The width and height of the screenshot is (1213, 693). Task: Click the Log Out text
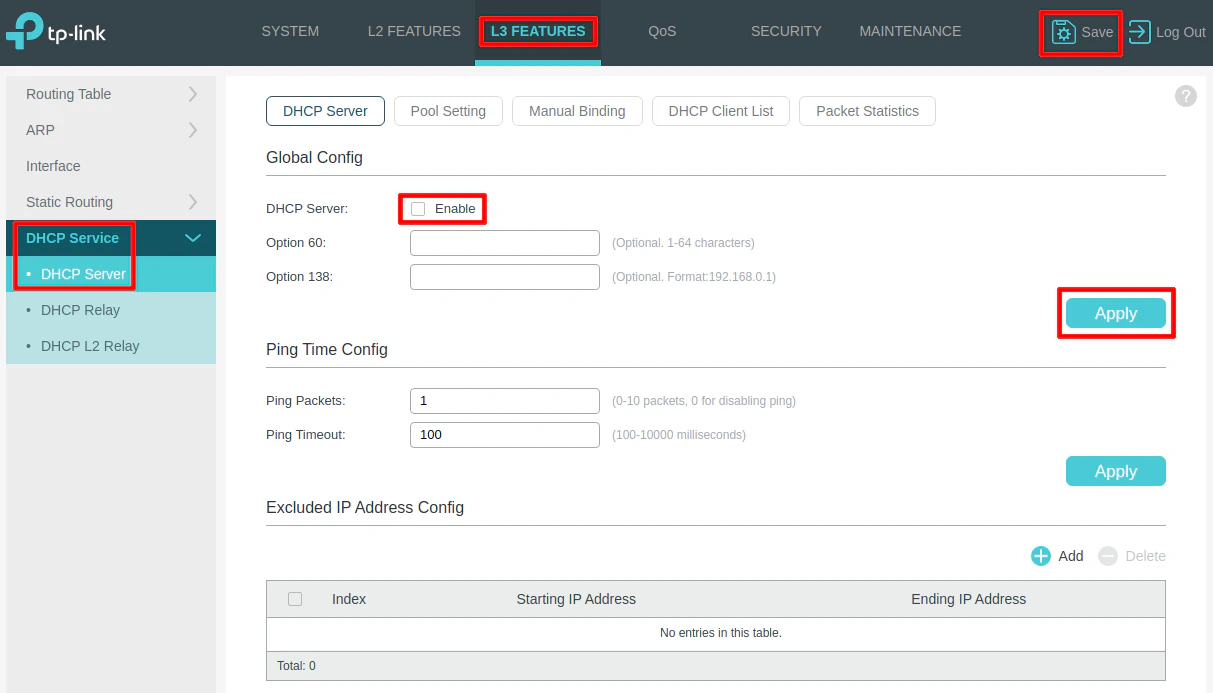pyautogui.click(x=1181, y=32)
